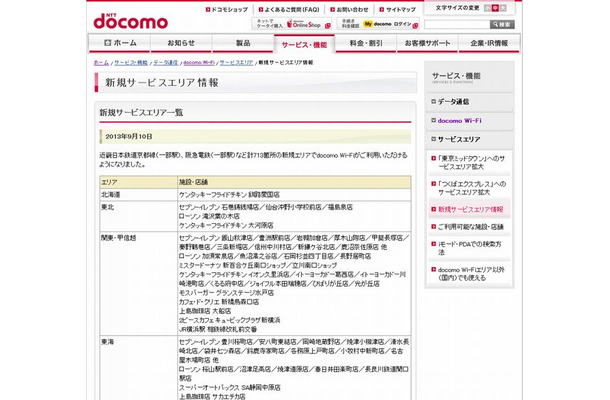Image resolution: width=610 pixels, height=400 pixels.
Task: Click the 上島珈琲店 大船店 entry
Action: (x=205, y=311)
